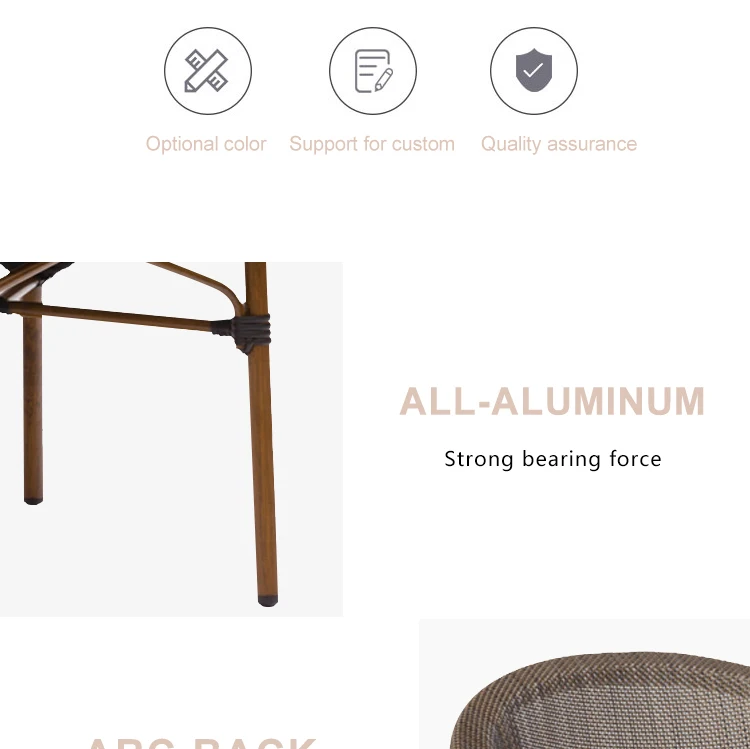This screenshot has height=749, width=750.
Task: Select the Support for custom label
Action: pos(372,144)
